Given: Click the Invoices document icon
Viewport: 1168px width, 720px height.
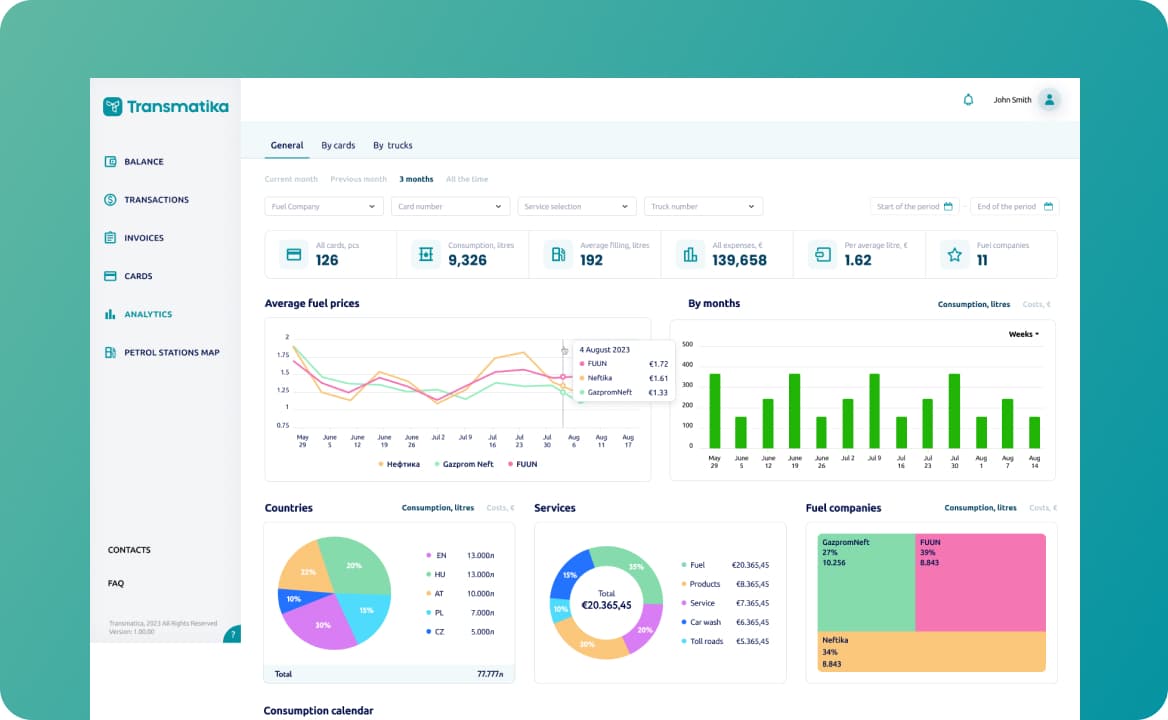Looking at the screenshot, I should [x=110, y=238].
